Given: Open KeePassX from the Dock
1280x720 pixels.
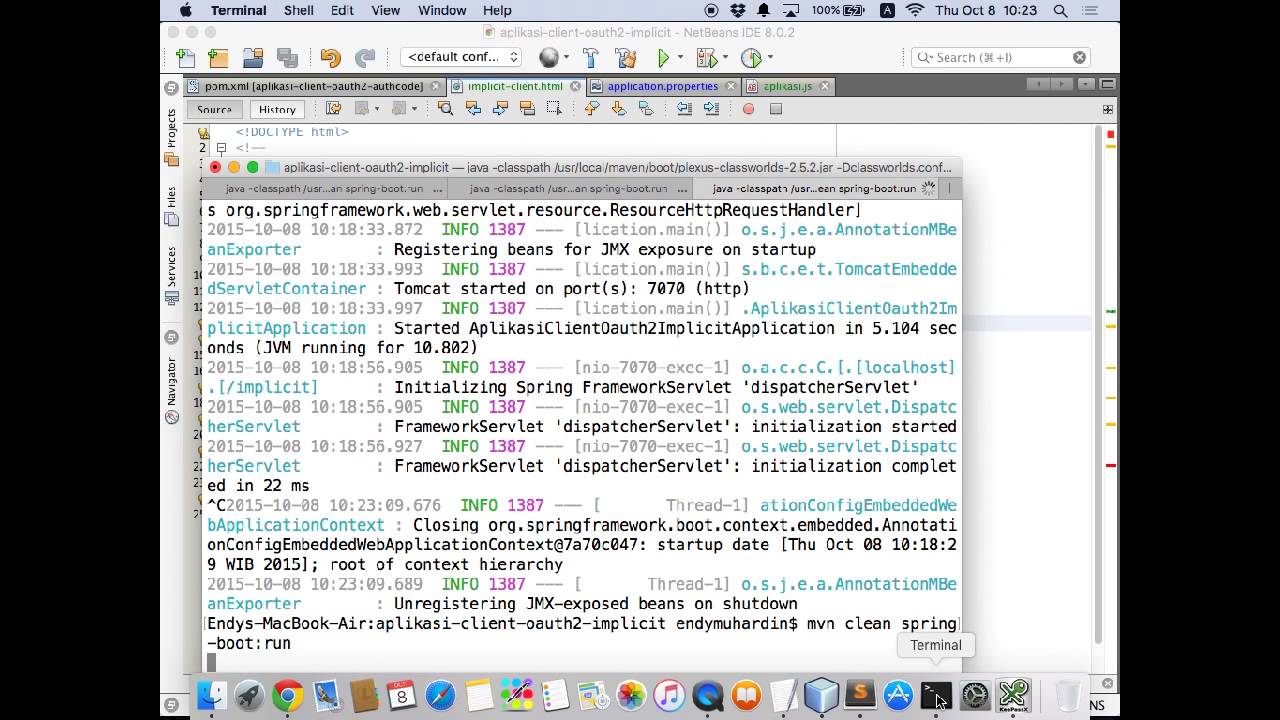Looking at the screenshot, I should click(1014, 695).
